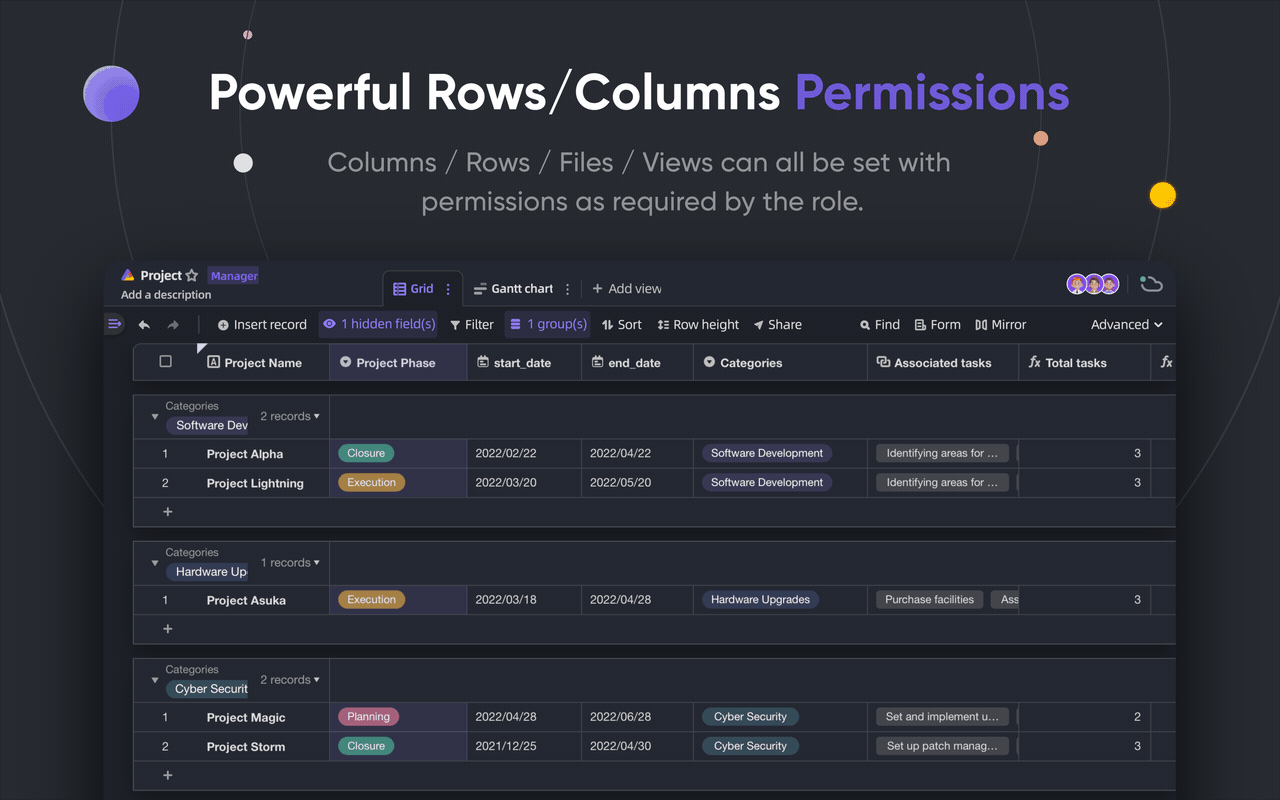Click the cloud sync icon
This screenshot has width=1280, height=800.
click(x=1151, y=284)
